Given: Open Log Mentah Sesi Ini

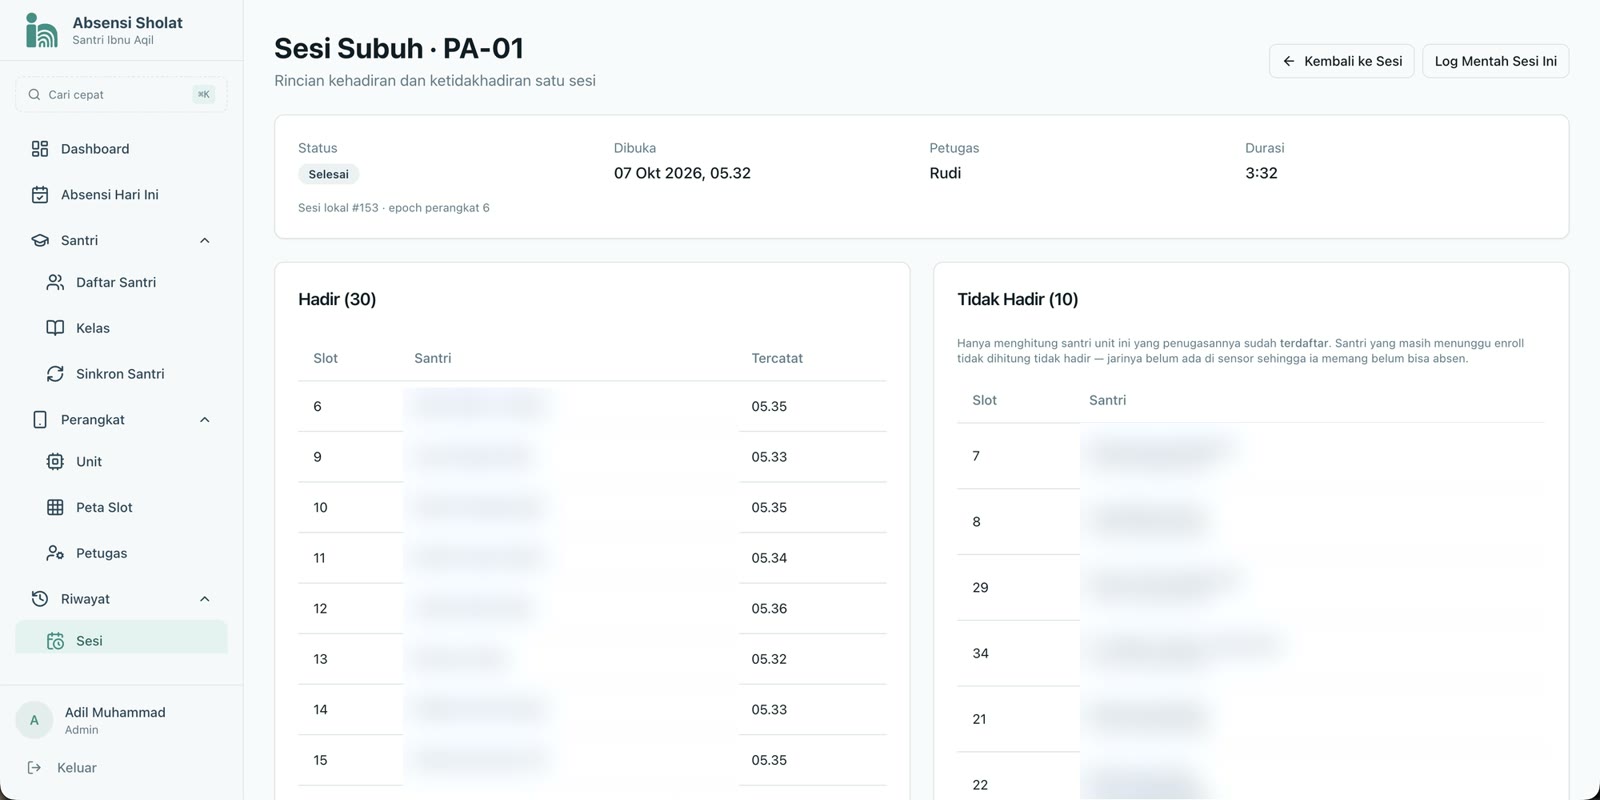Looking at the screenshot, I should click(x=1496, y=61).
